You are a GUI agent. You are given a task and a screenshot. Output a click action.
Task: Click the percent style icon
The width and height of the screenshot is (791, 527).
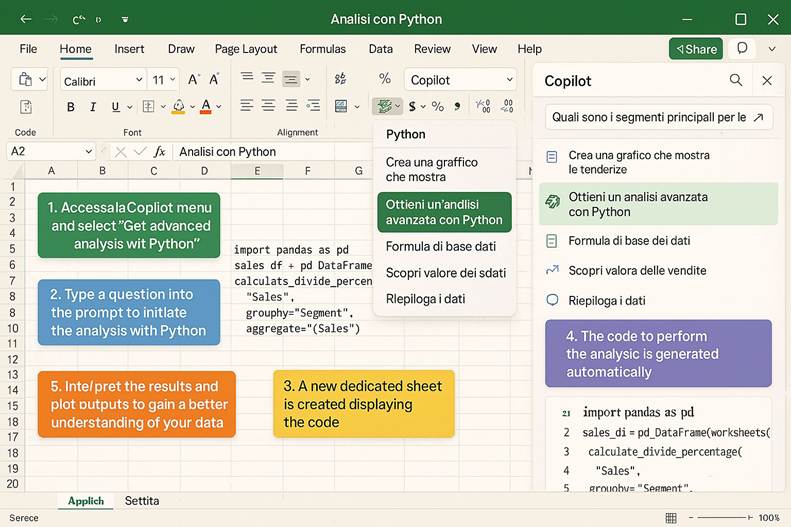(384, 79)
